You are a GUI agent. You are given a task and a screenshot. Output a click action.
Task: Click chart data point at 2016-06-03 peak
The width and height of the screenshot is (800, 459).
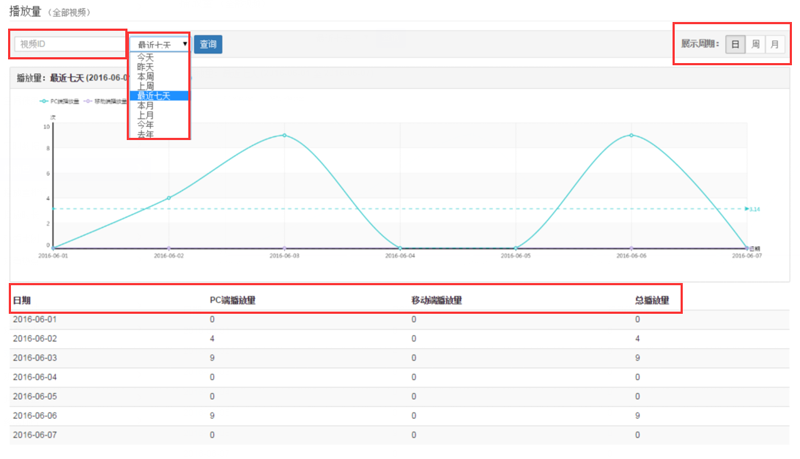tap(285, 135)
